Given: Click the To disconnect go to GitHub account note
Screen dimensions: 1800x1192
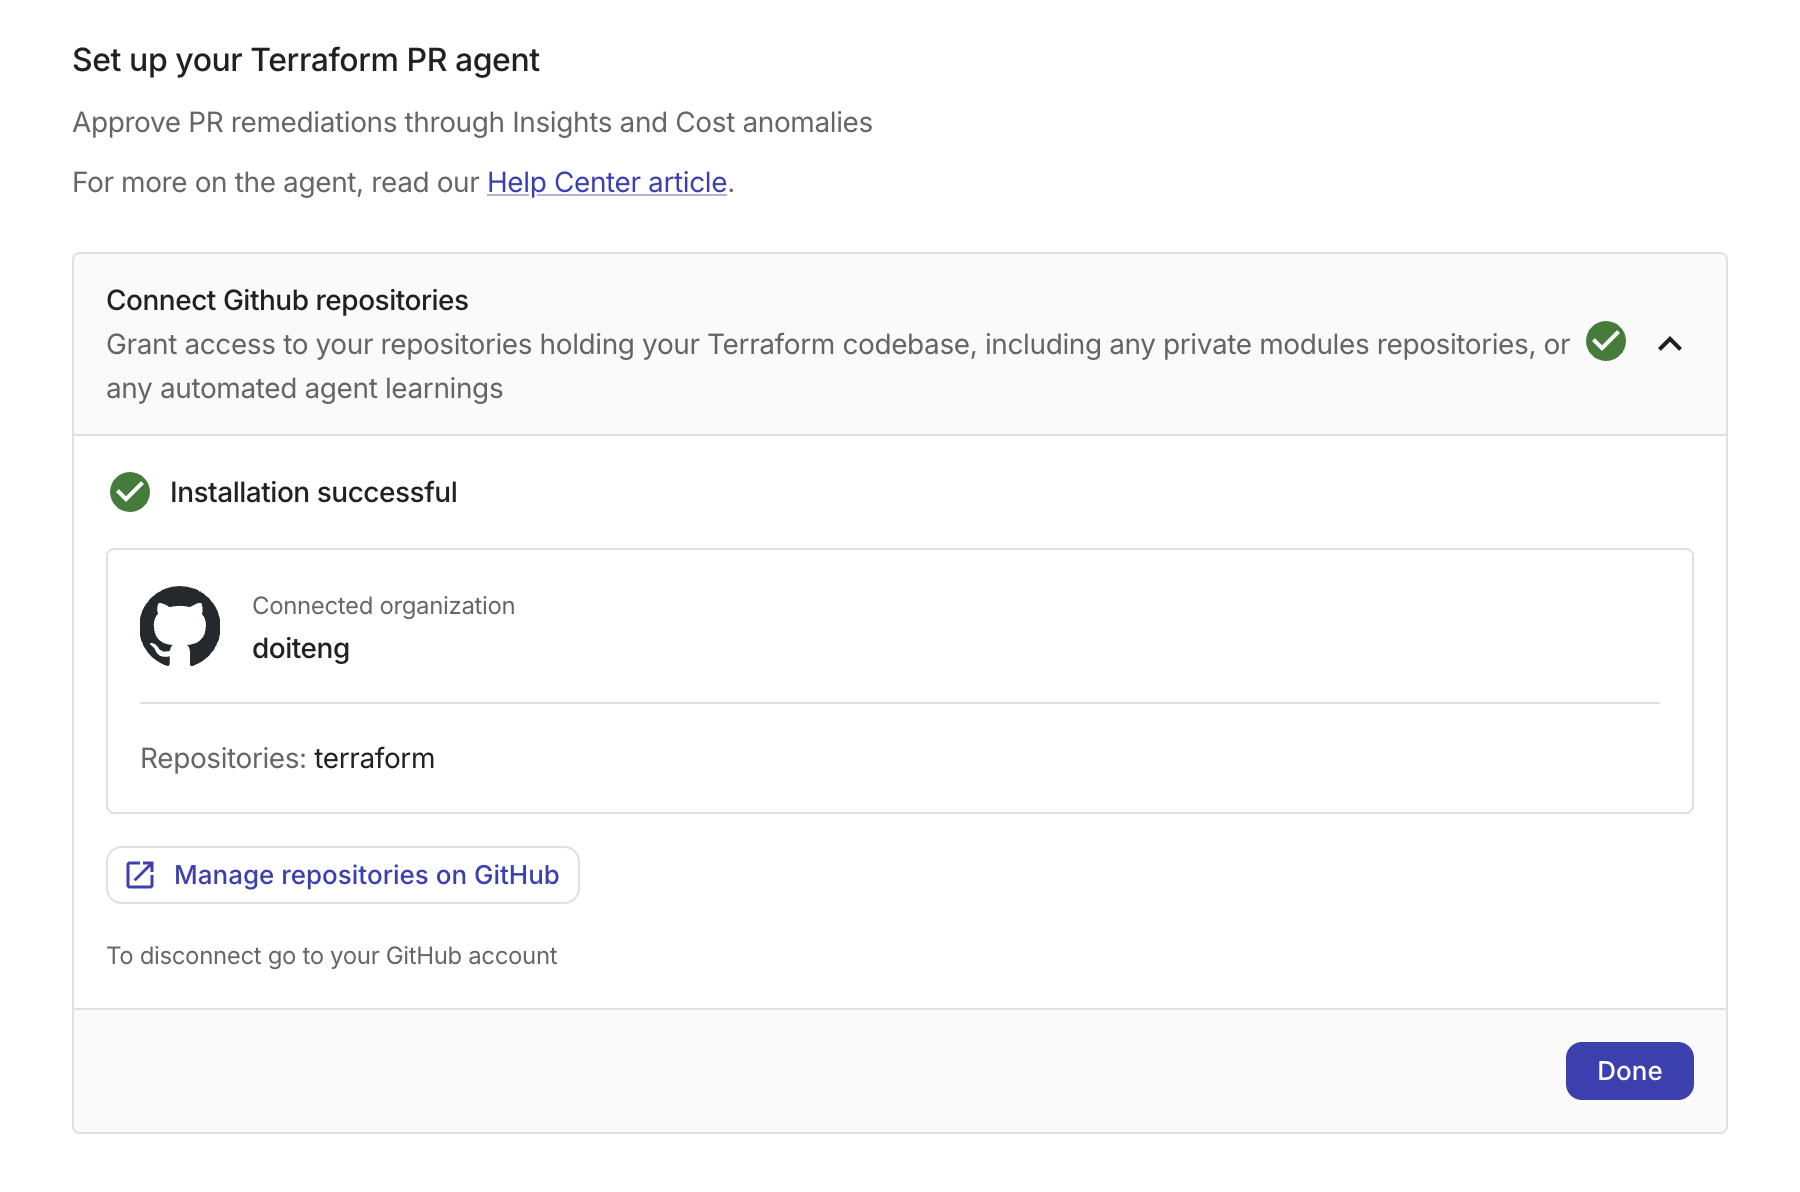Looking at the screenshot, I should 332,956.
